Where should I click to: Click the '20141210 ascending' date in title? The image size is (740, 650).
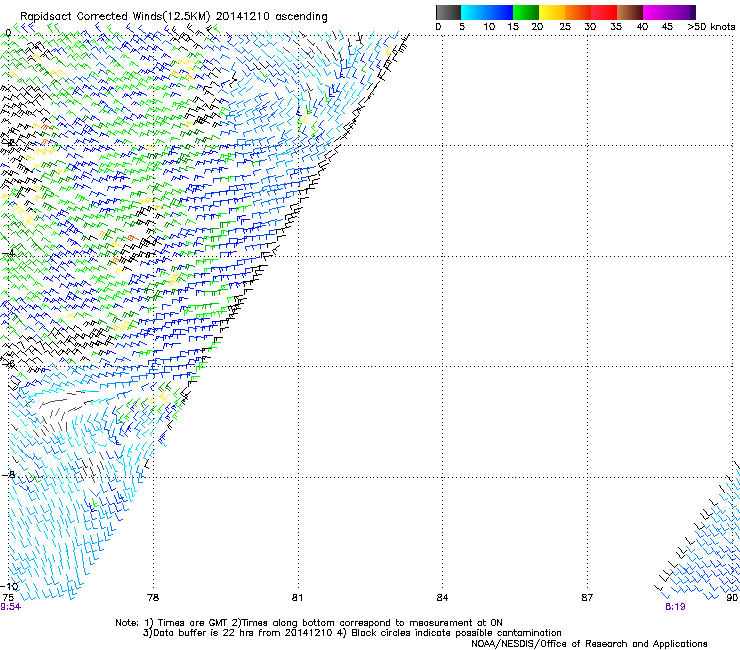(271, 17)
